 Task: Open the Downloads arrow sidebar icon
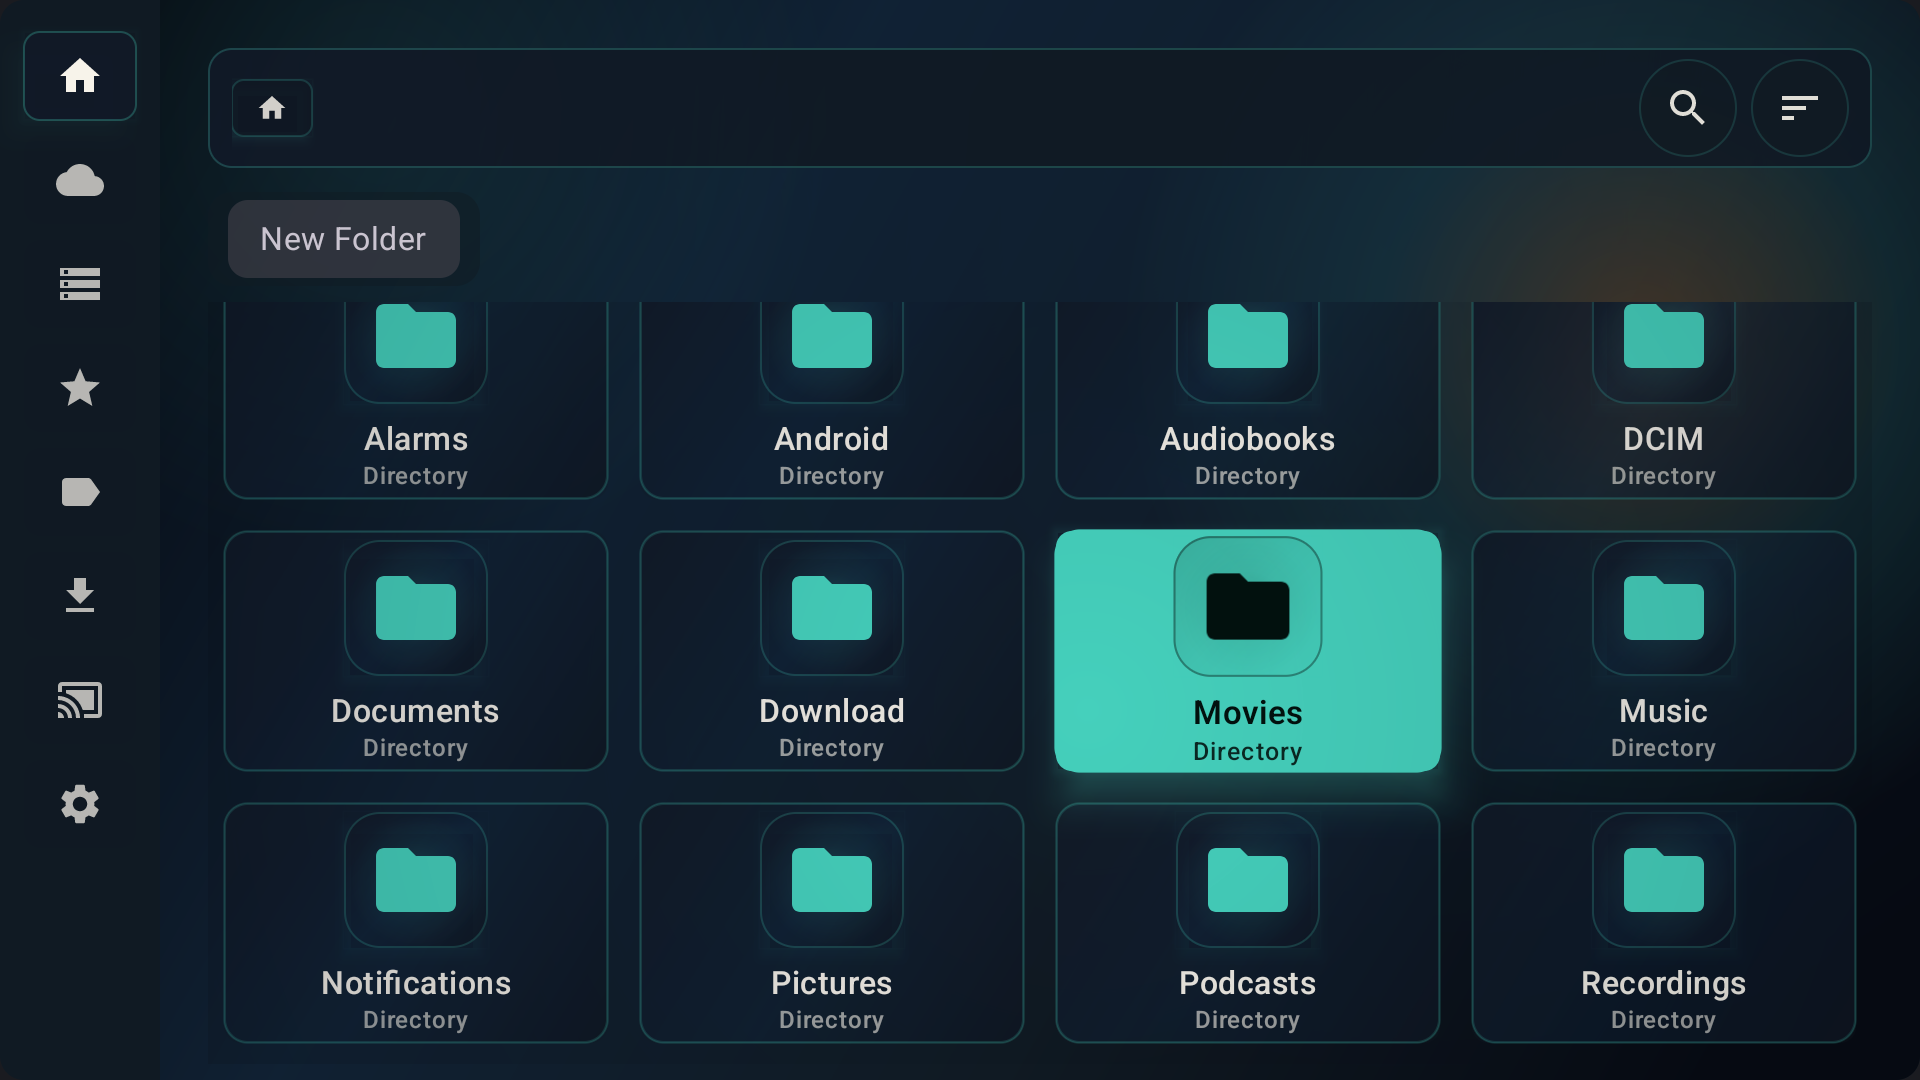point(80,596)
